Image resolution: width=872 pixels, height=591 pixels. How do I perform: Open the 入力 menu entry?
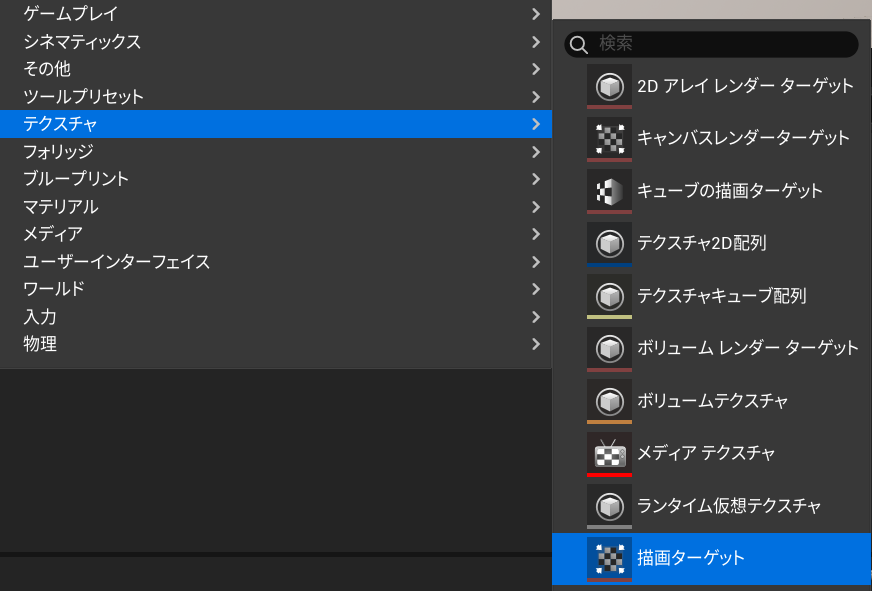click(x=276, y=317)
